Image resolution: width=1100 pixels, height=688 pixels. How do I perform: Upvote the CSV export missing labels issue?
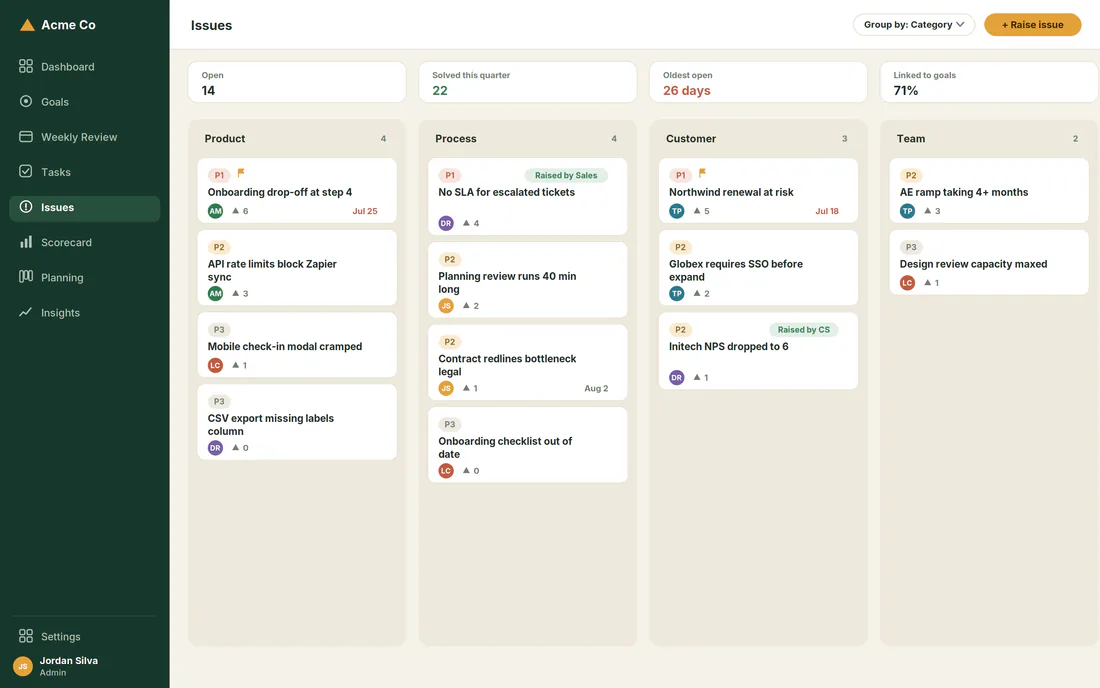(x=240, y=448)
